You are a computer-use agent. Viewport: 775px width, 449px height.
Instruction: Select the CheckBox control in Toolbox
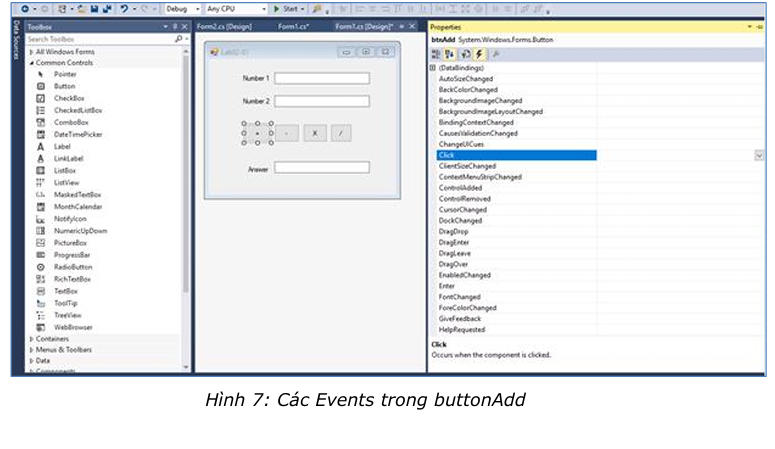click(69, 98)
